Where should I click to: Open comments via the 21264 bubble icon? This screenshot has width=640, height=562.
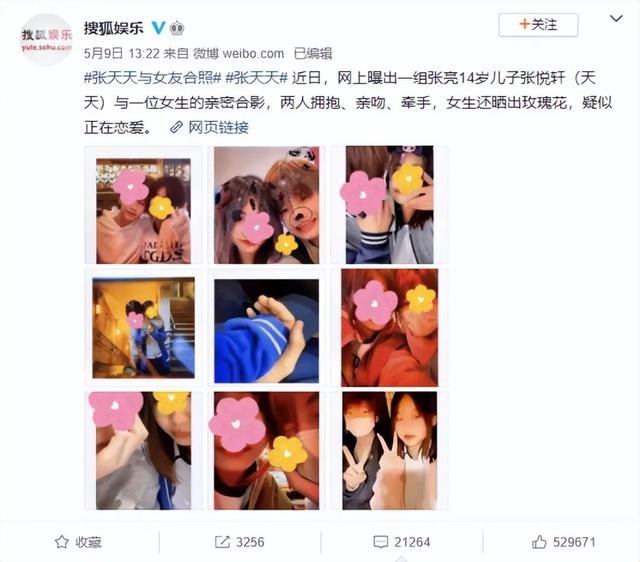tap(380, 542)
